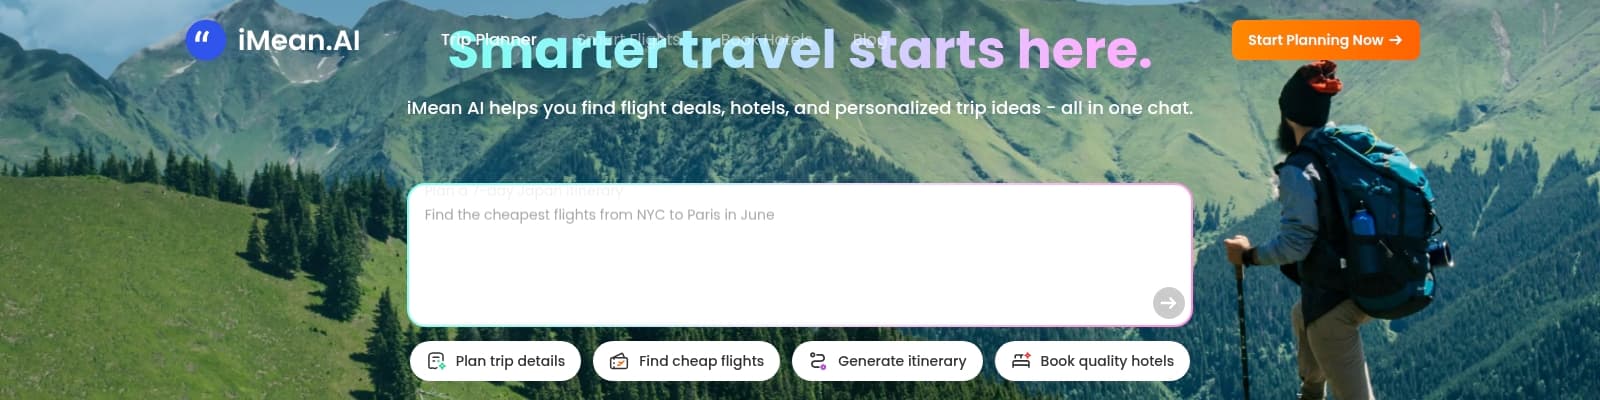Submit query with the round arrow button

pyautogui.click(x=1168, y=302)
